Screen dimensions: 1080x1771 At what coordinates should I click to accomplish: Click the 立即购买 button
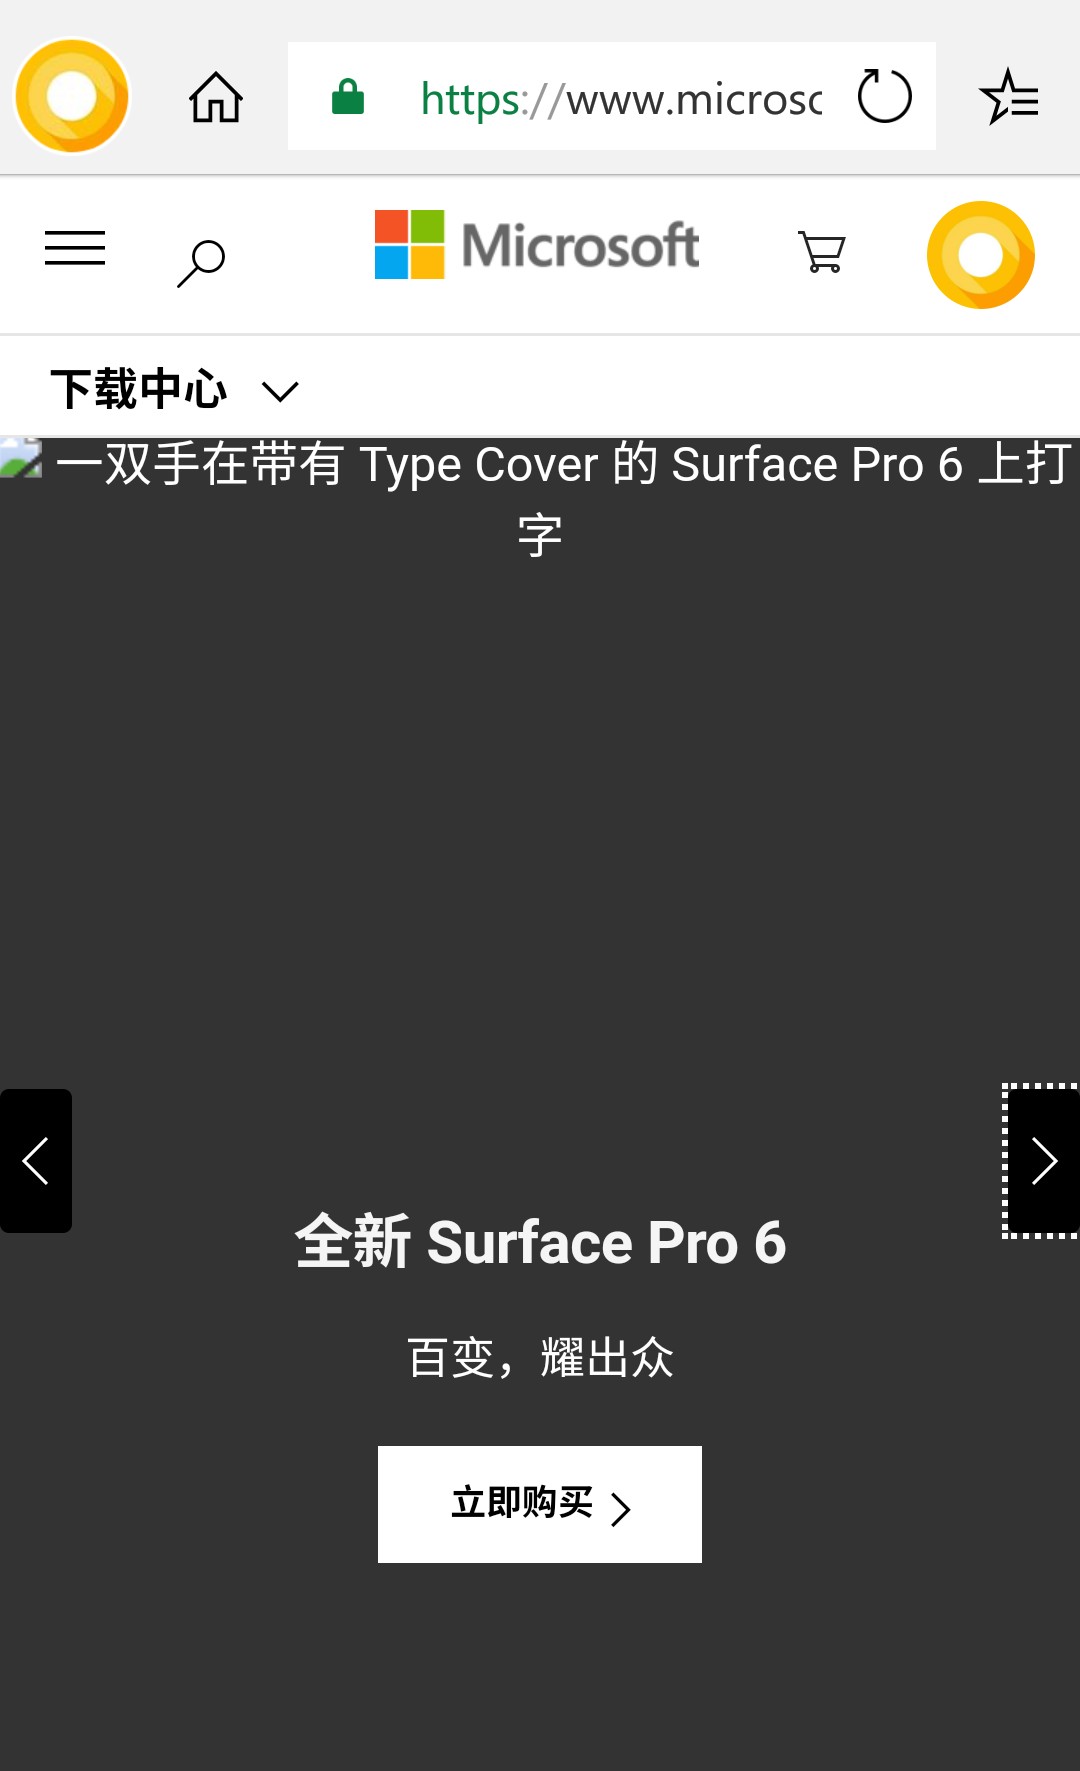540,1504
